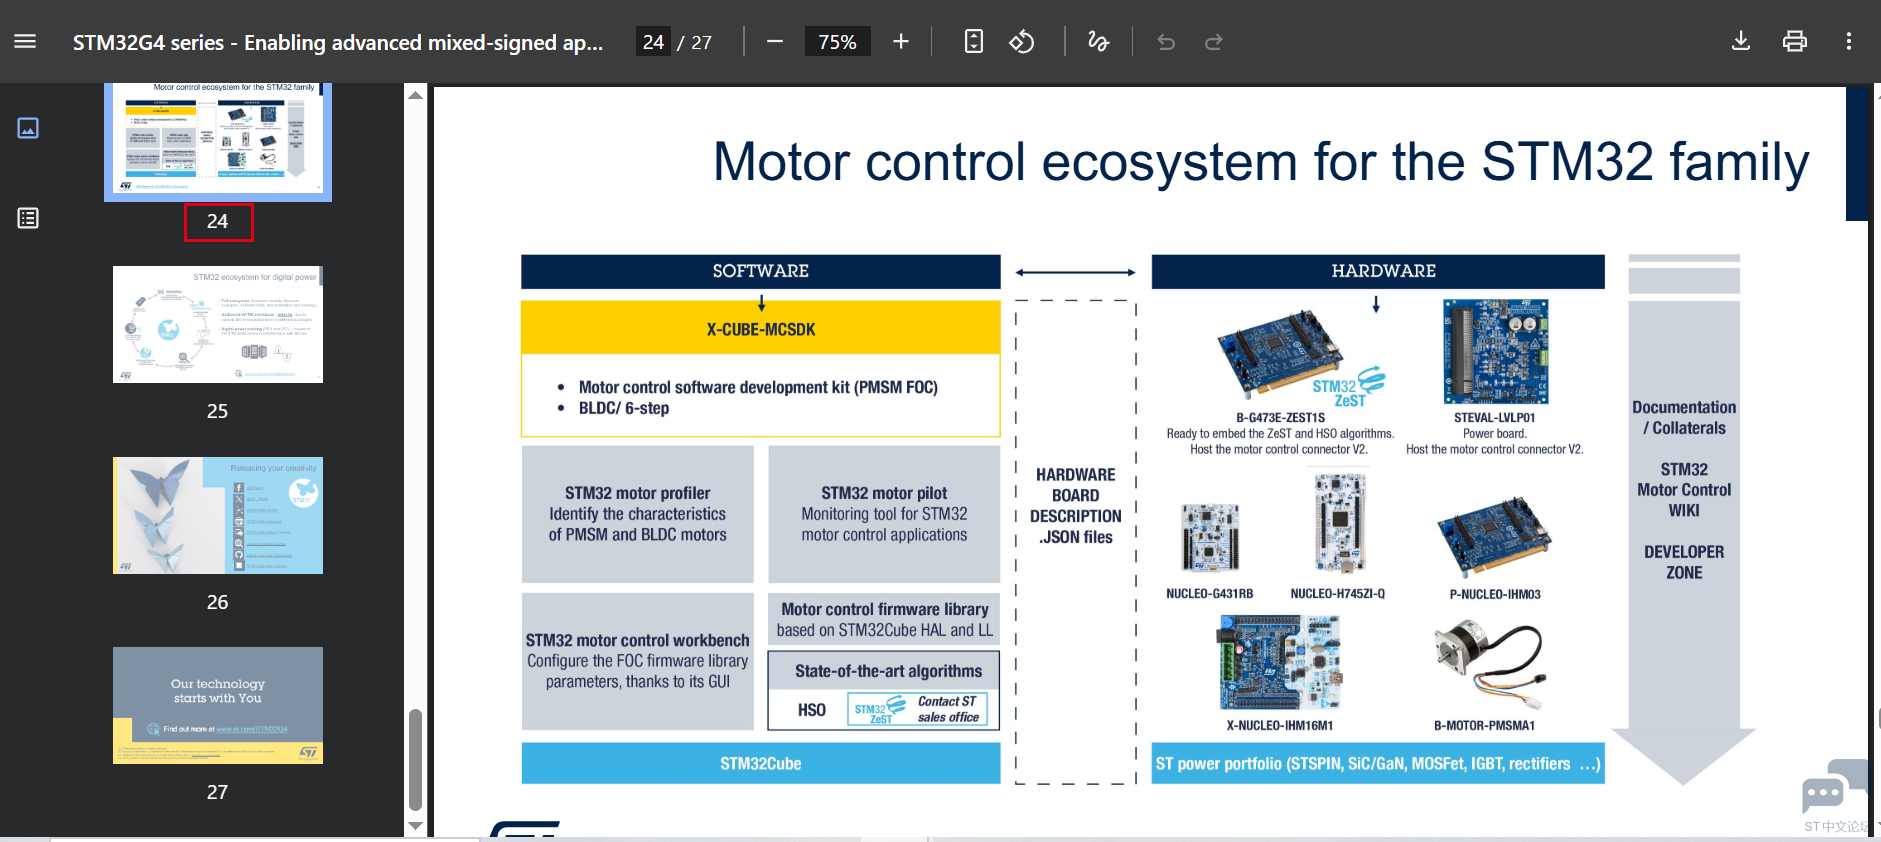Open the page 25 thumbnail
This screenshot has width=1881, height=842.
[x=218, y=324]
